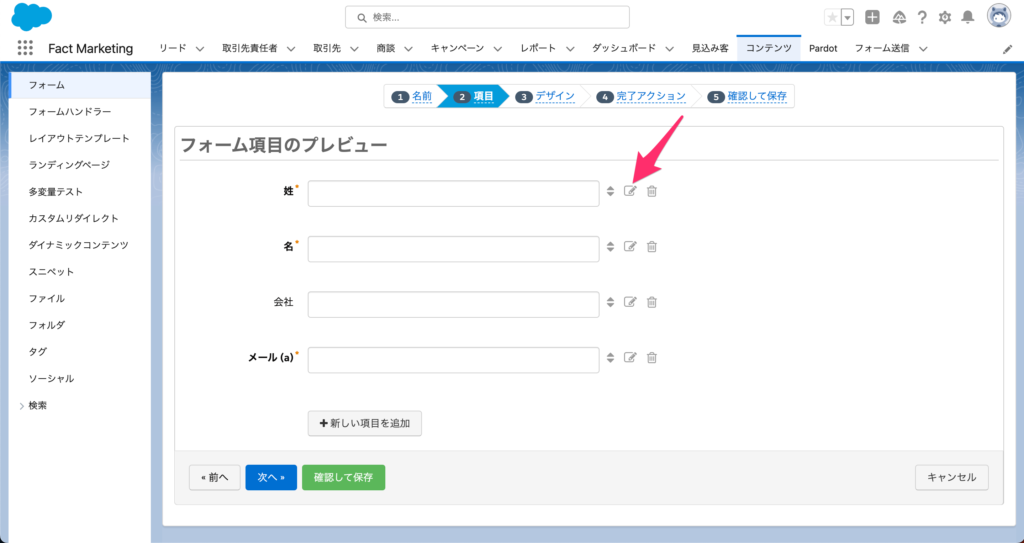The image size is (1024, 543).
Task: Open the Trailhead guidance icon
Action: (x=899, y=18)
